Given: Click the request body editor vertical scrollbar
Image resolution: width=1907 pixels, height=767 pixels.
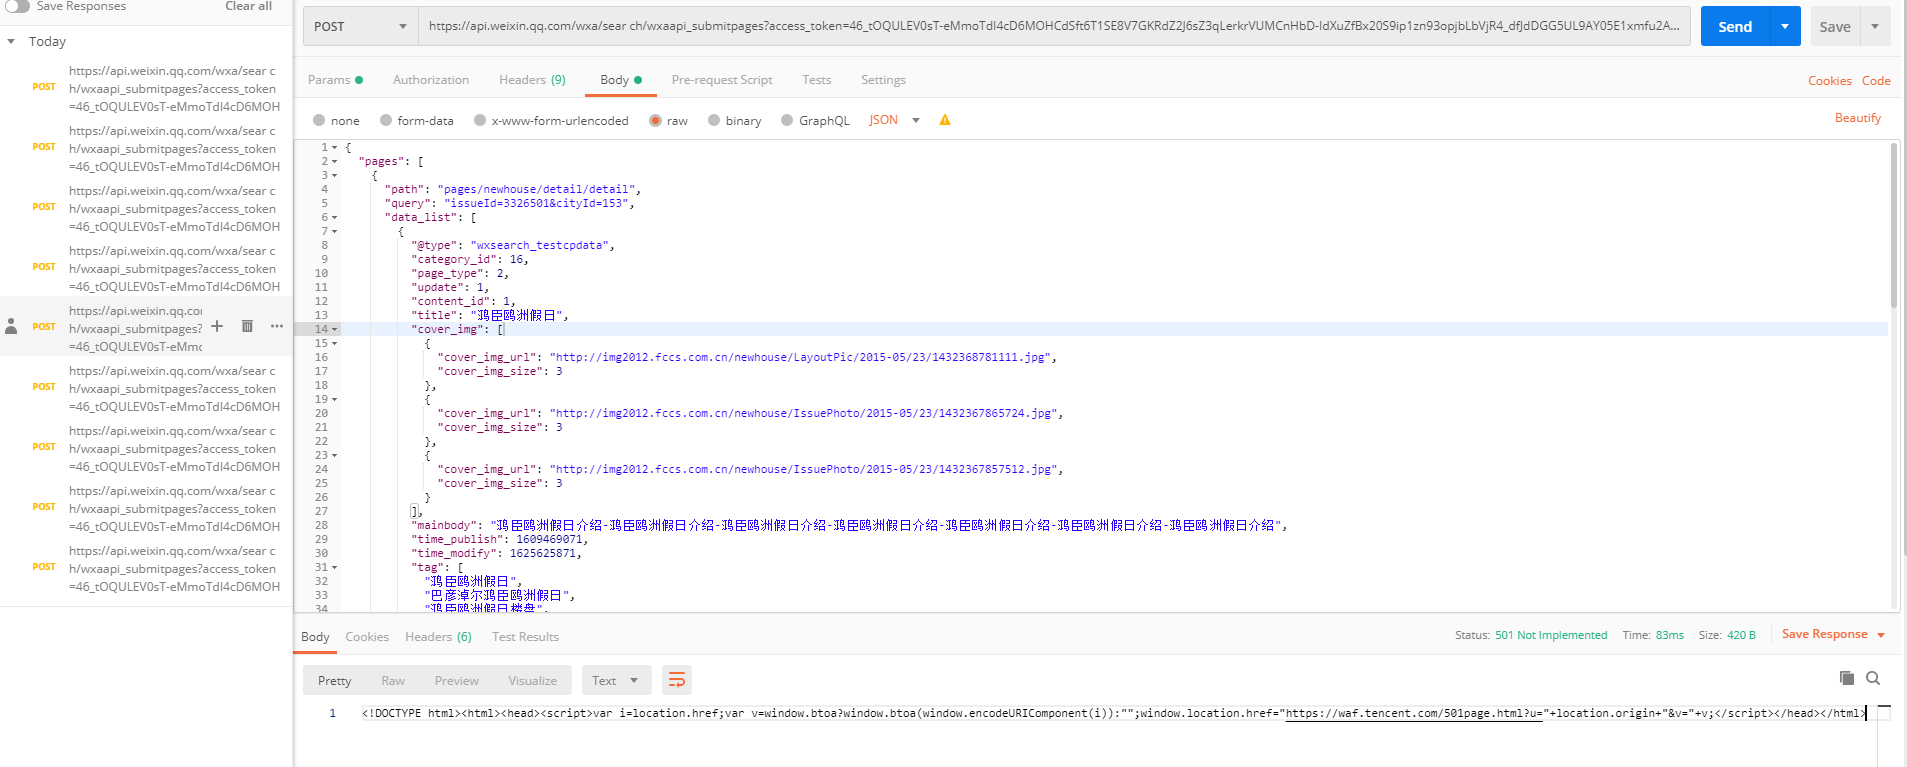Looking at the screenshot, I should pyautogui.click(x=1894, y=225).
